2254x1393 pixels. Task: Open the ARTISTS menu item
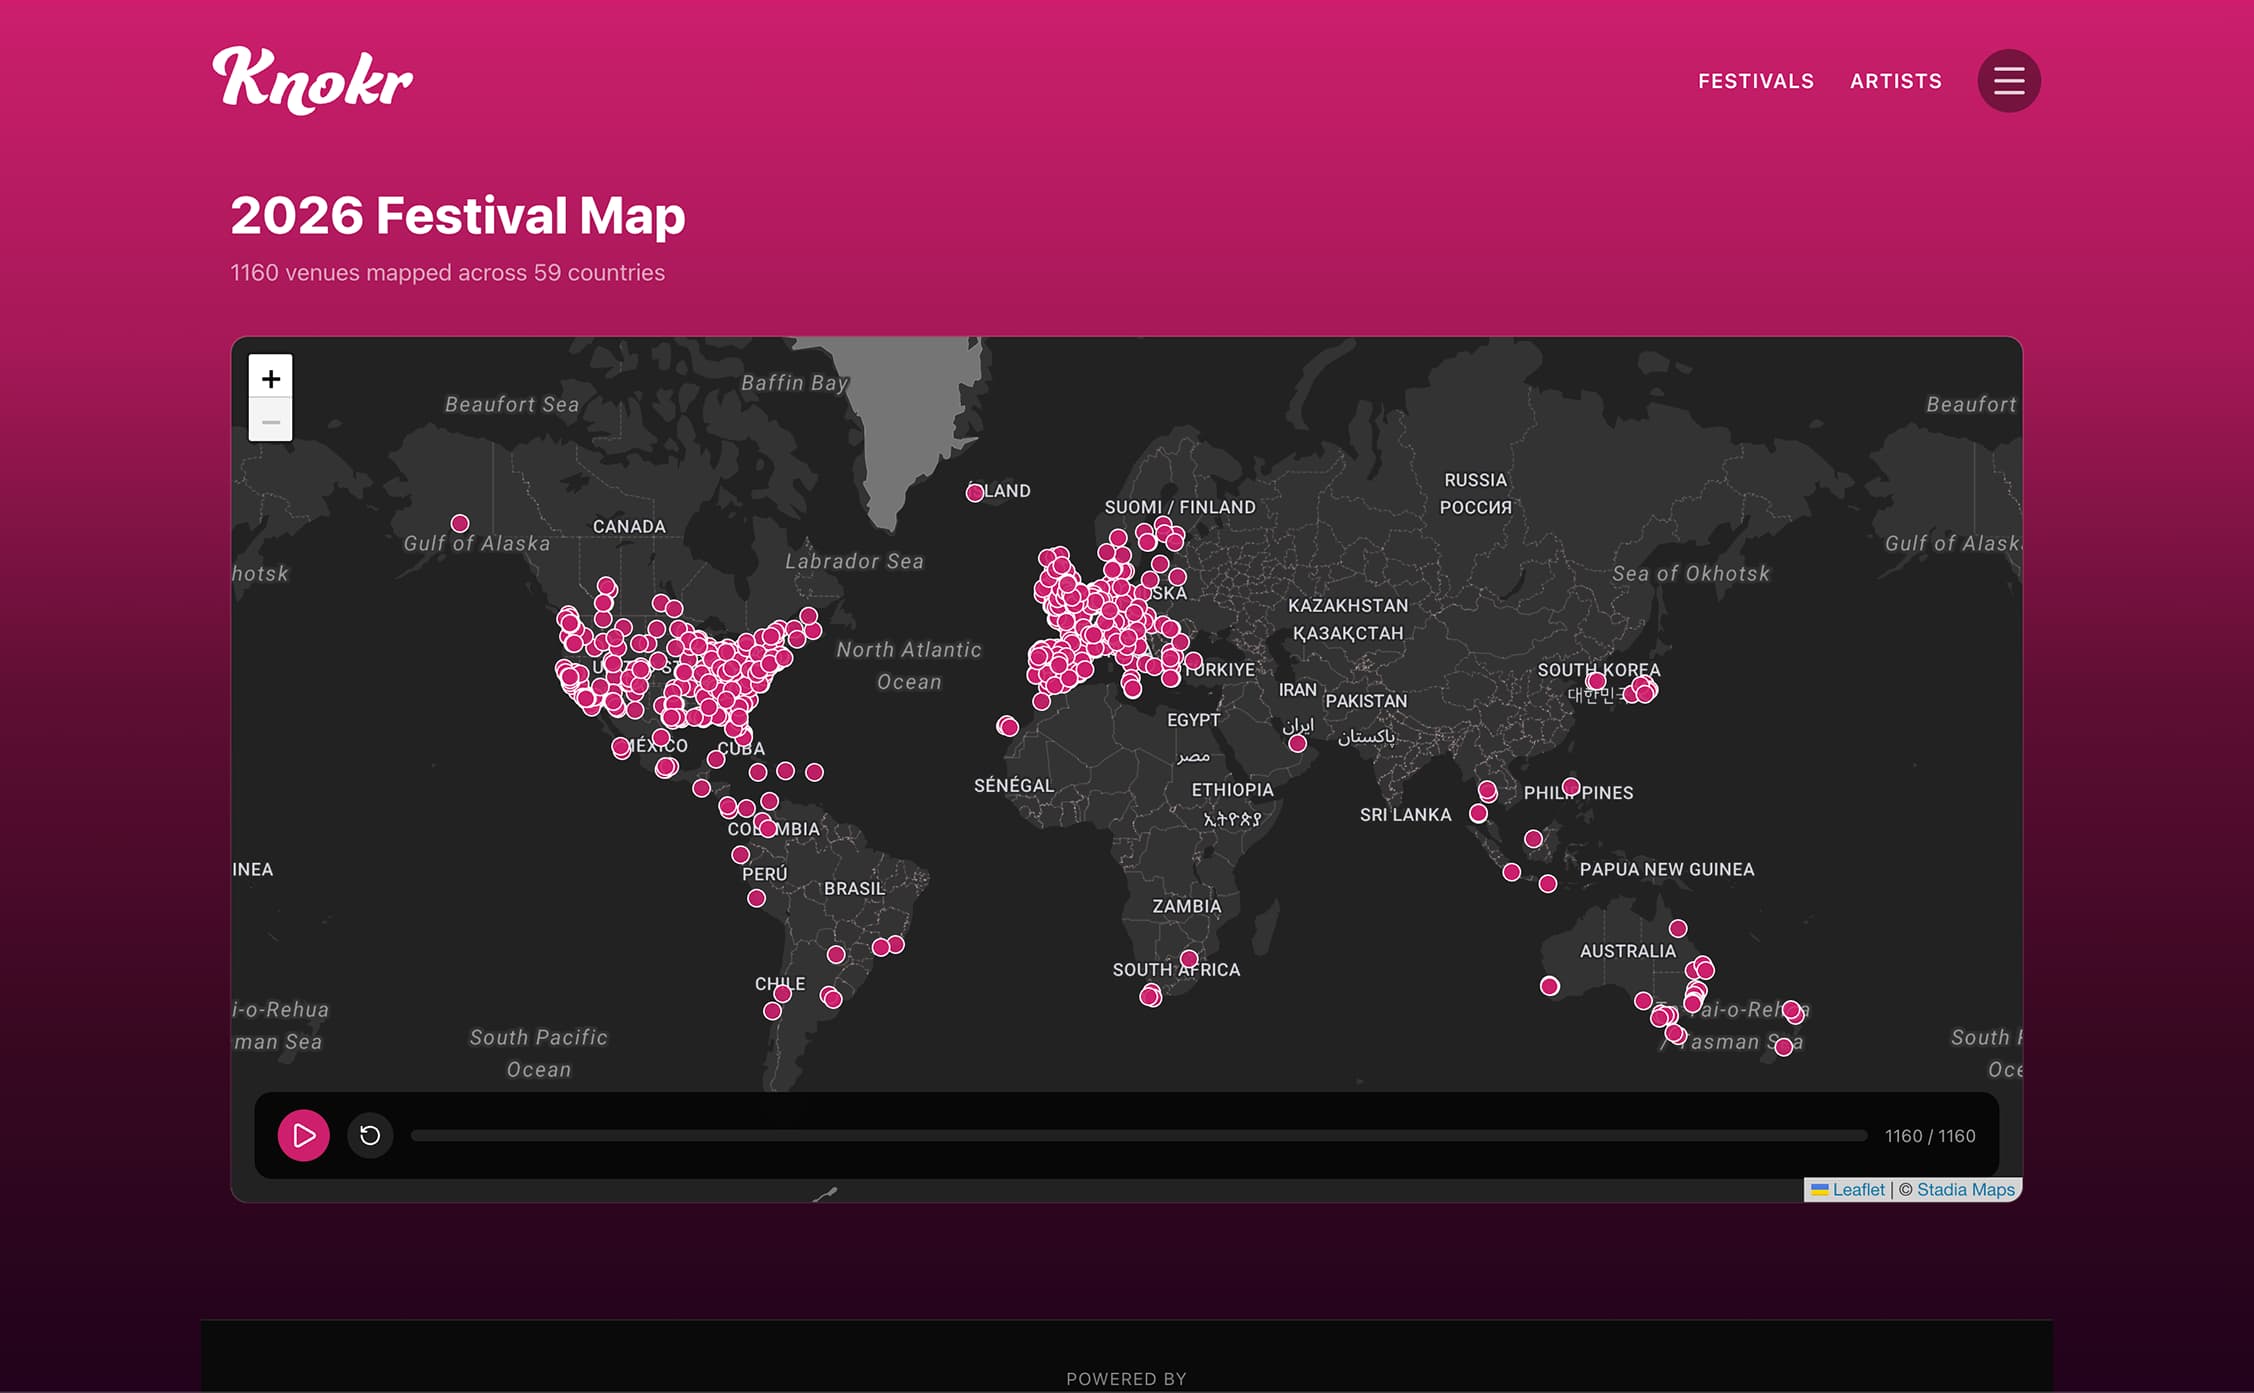pyautogui.click(x=1895, y=81)
